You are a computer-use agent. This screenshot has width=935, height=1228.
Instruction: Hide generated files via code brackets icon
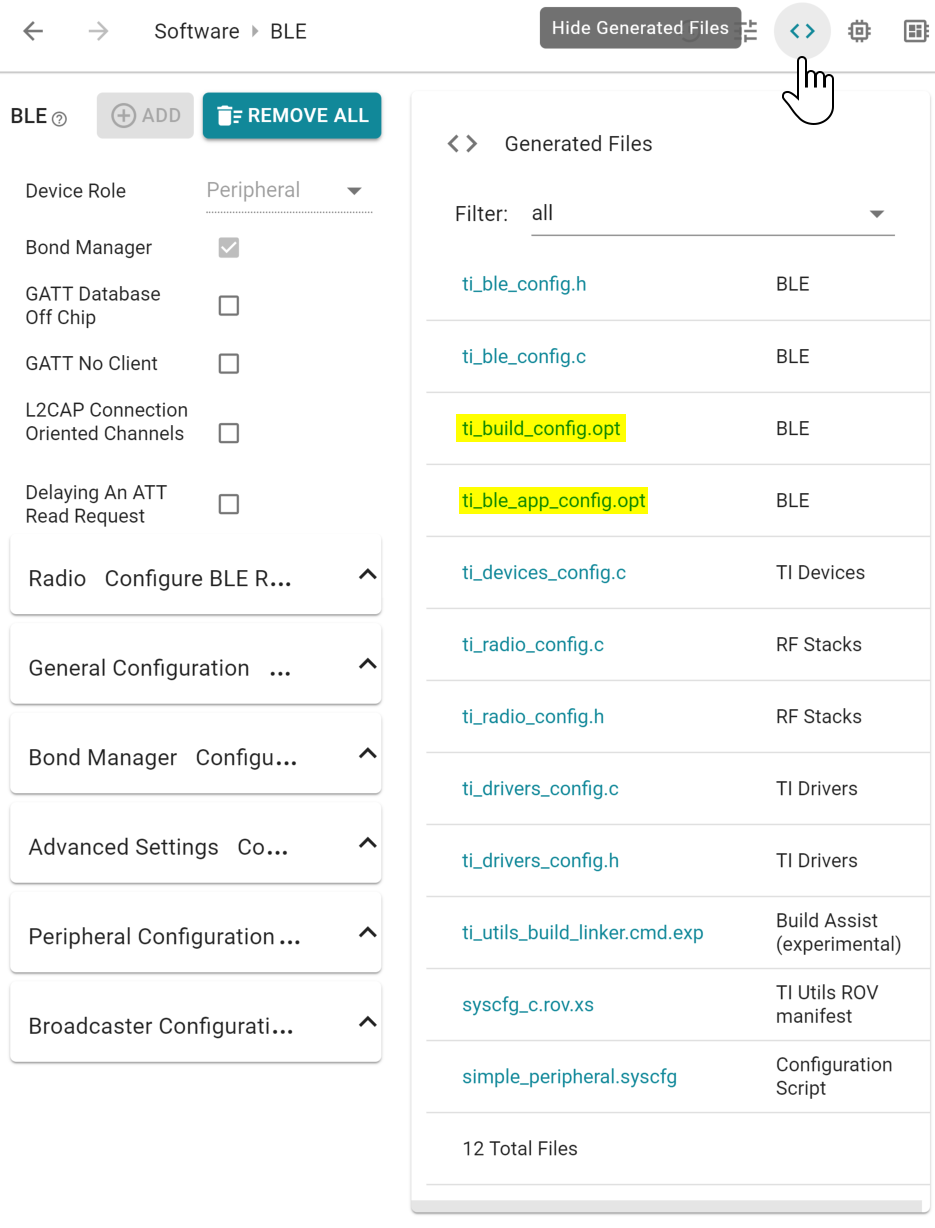[802, 31]
